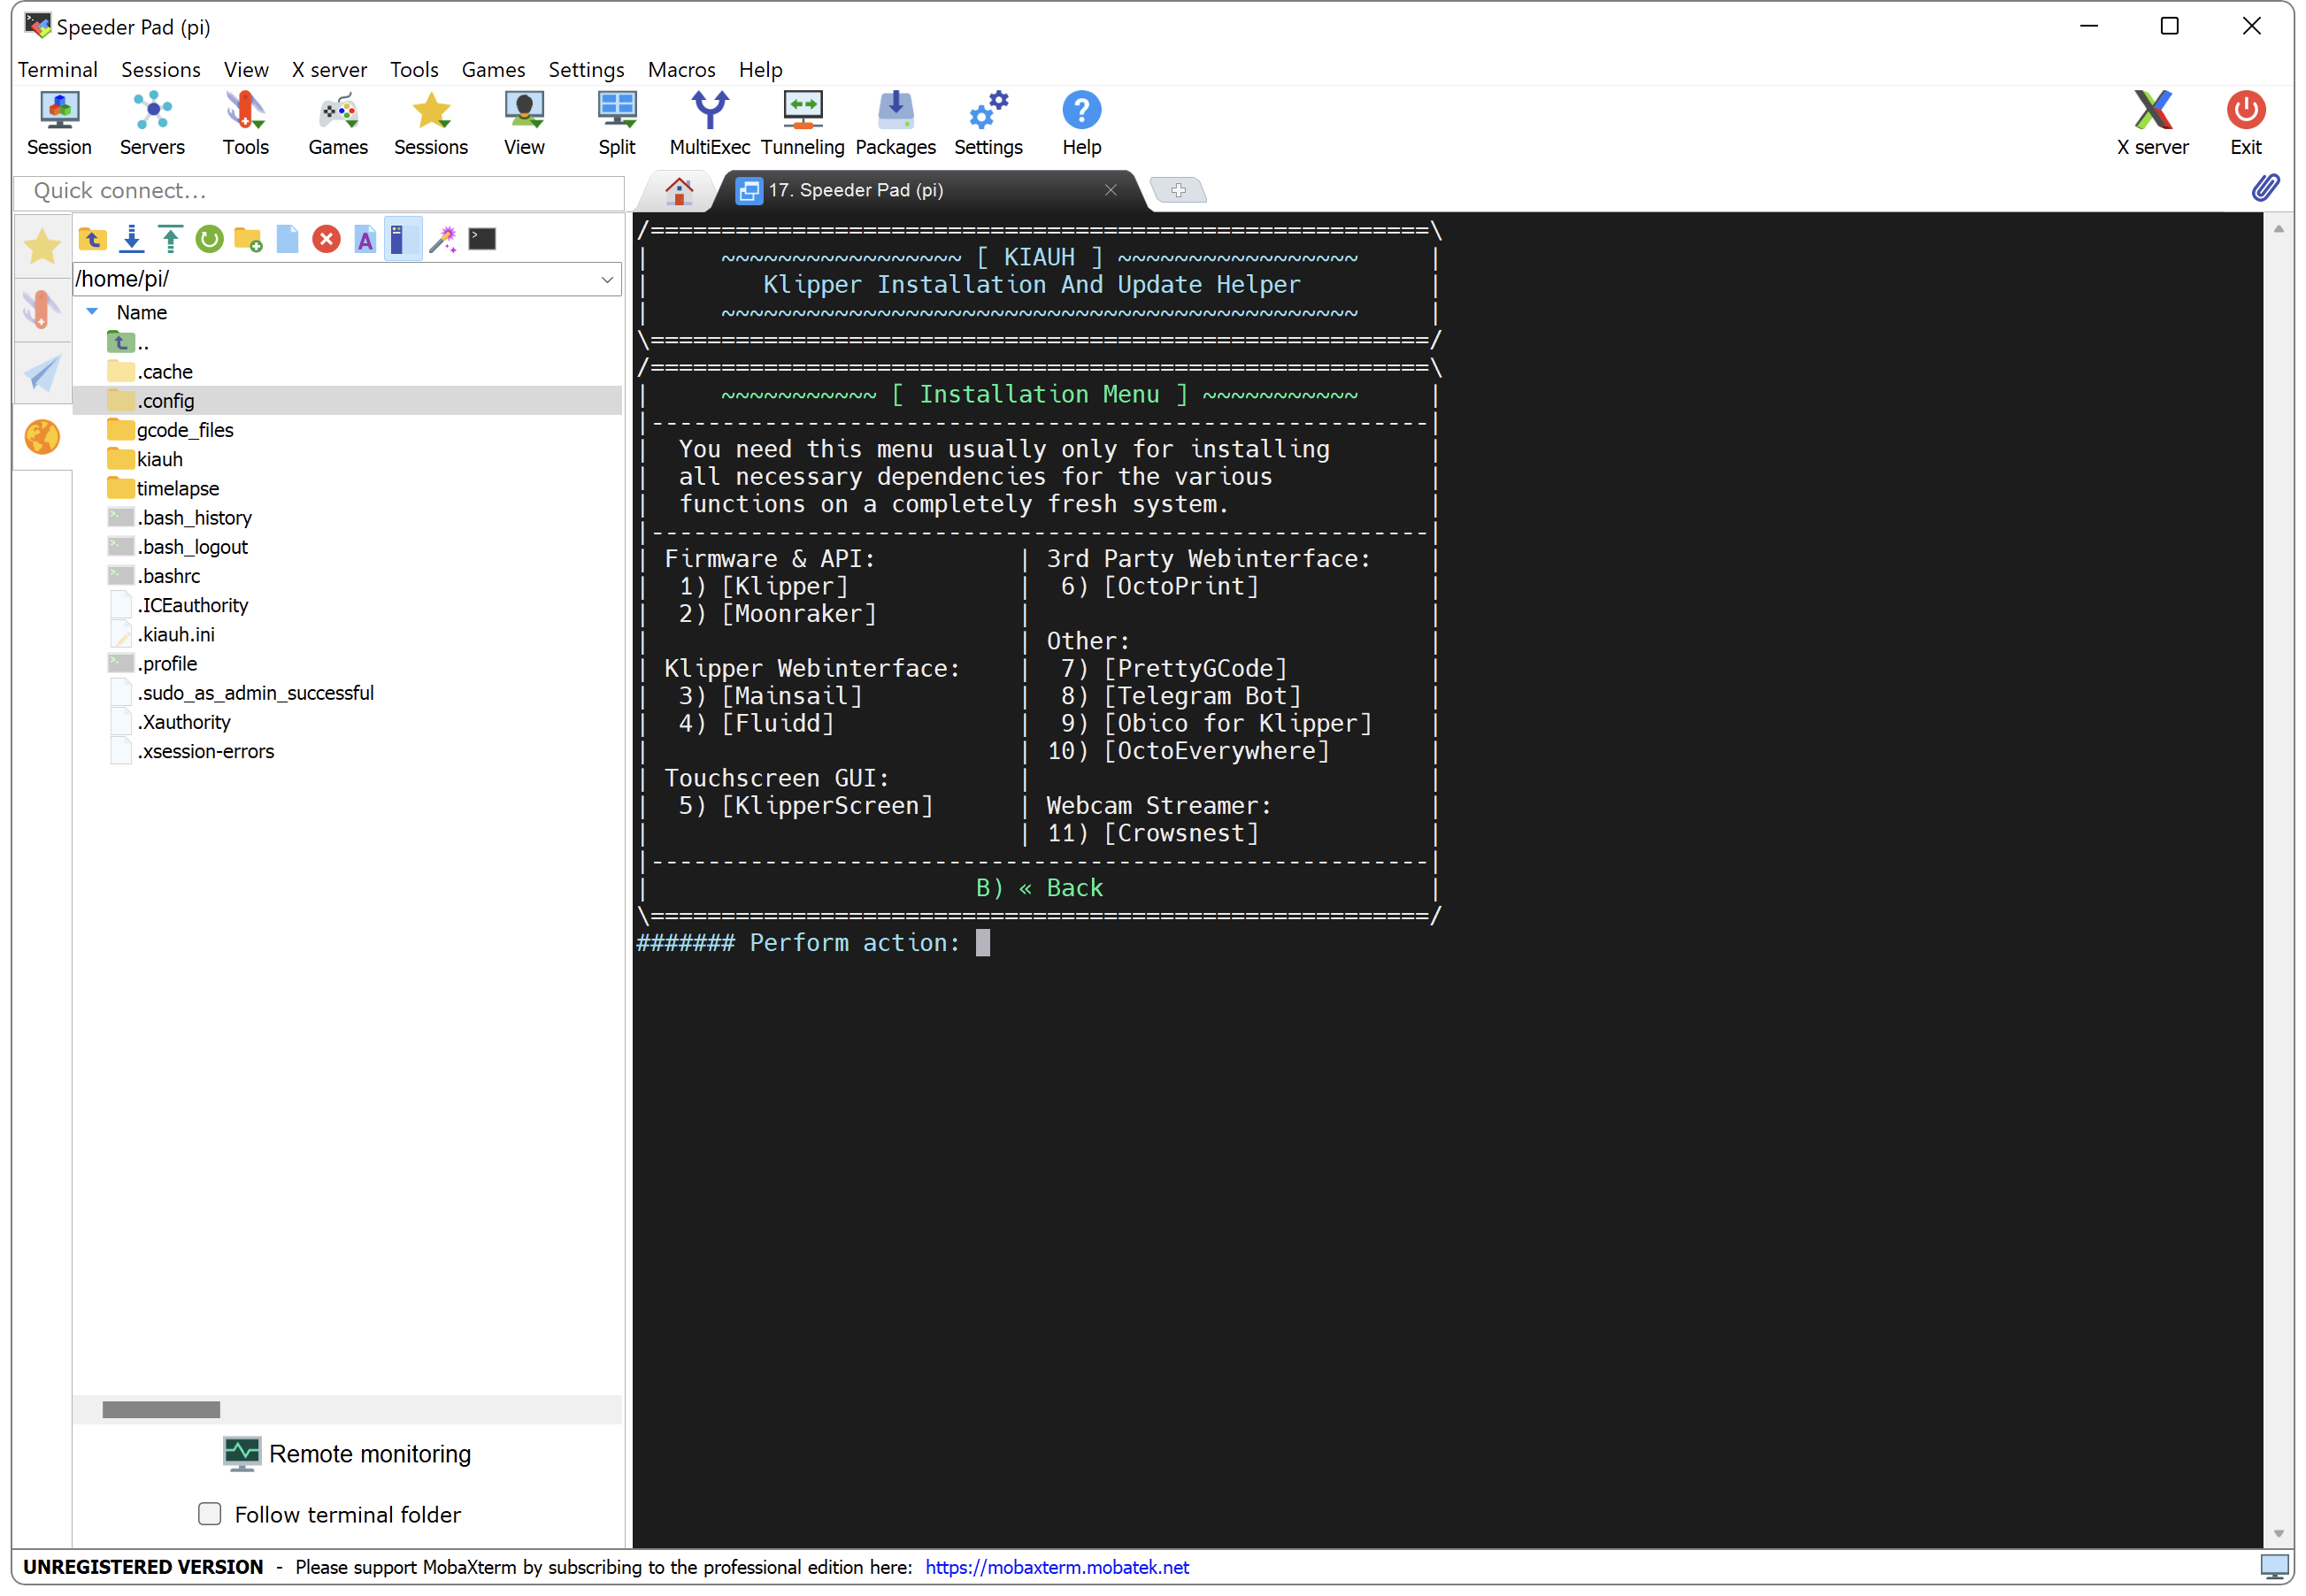The height and width of the screenshot is (1596, 2306).
Task: Create a new file in SFTP browser
Action: coord(287,239)
